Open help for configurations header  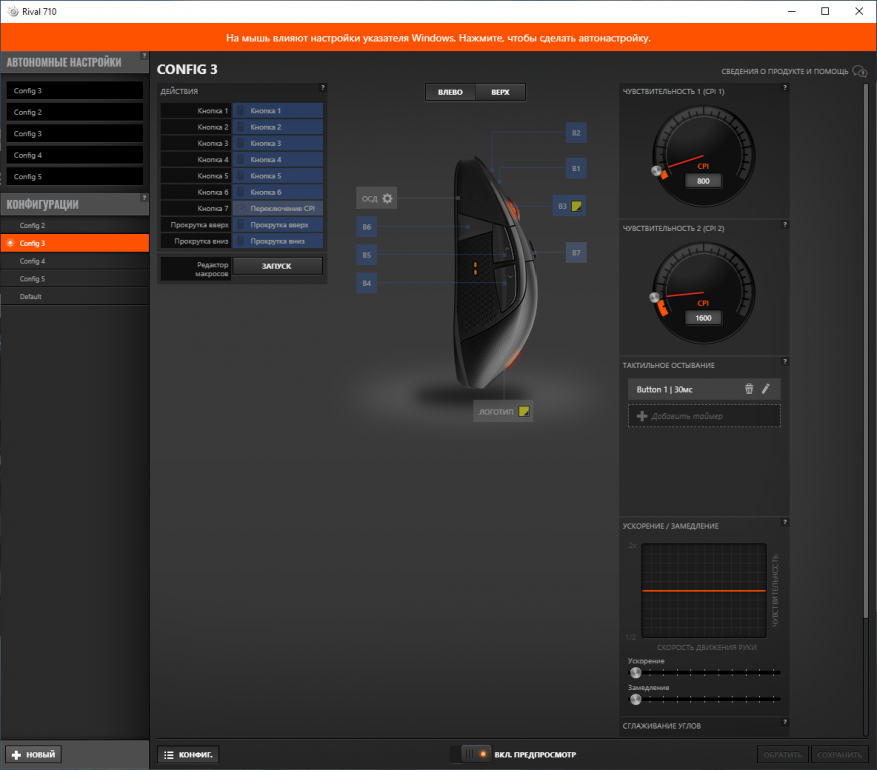pos(144,197)
